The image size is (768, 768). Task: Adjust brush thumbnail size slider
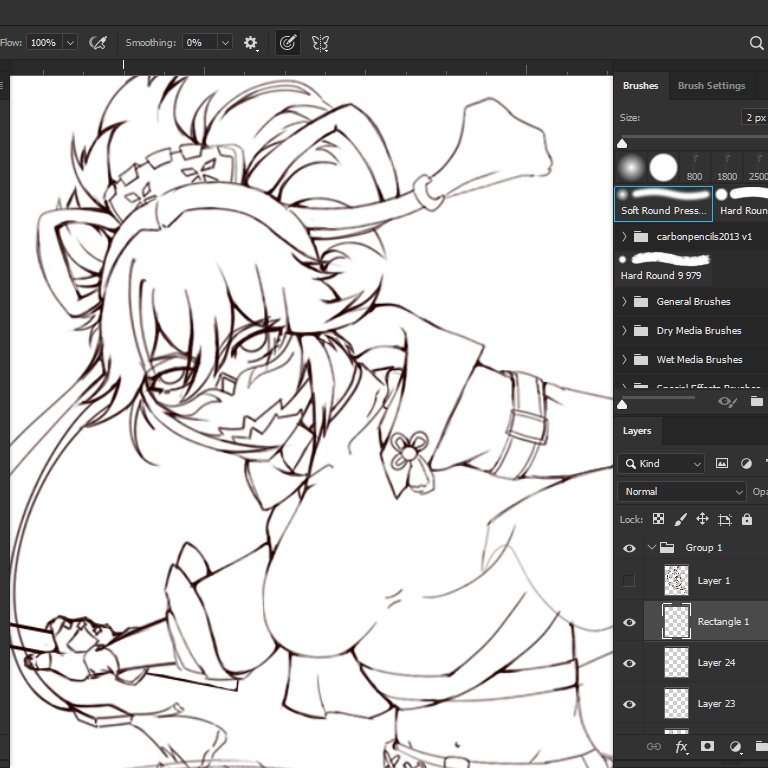[x=622, y=405]
